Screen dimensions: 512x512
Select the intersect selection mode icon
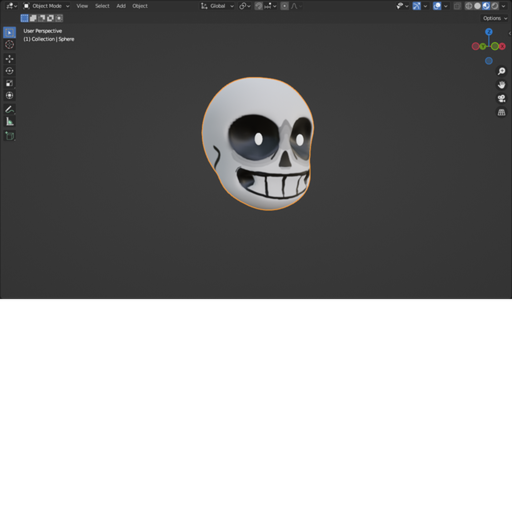point(59,18)
